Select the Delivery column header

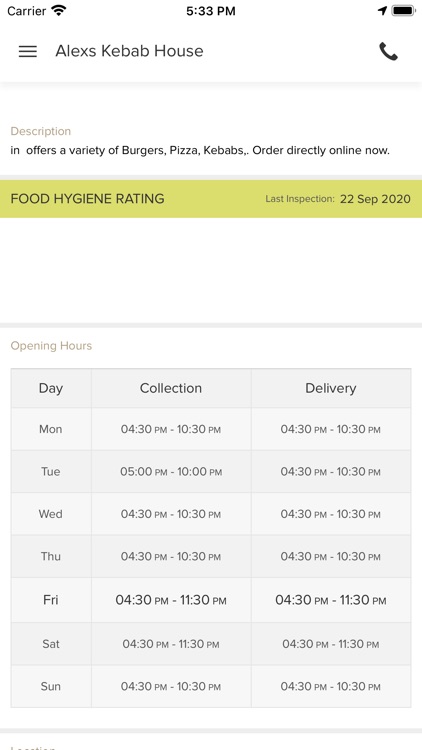pos(331,388)
